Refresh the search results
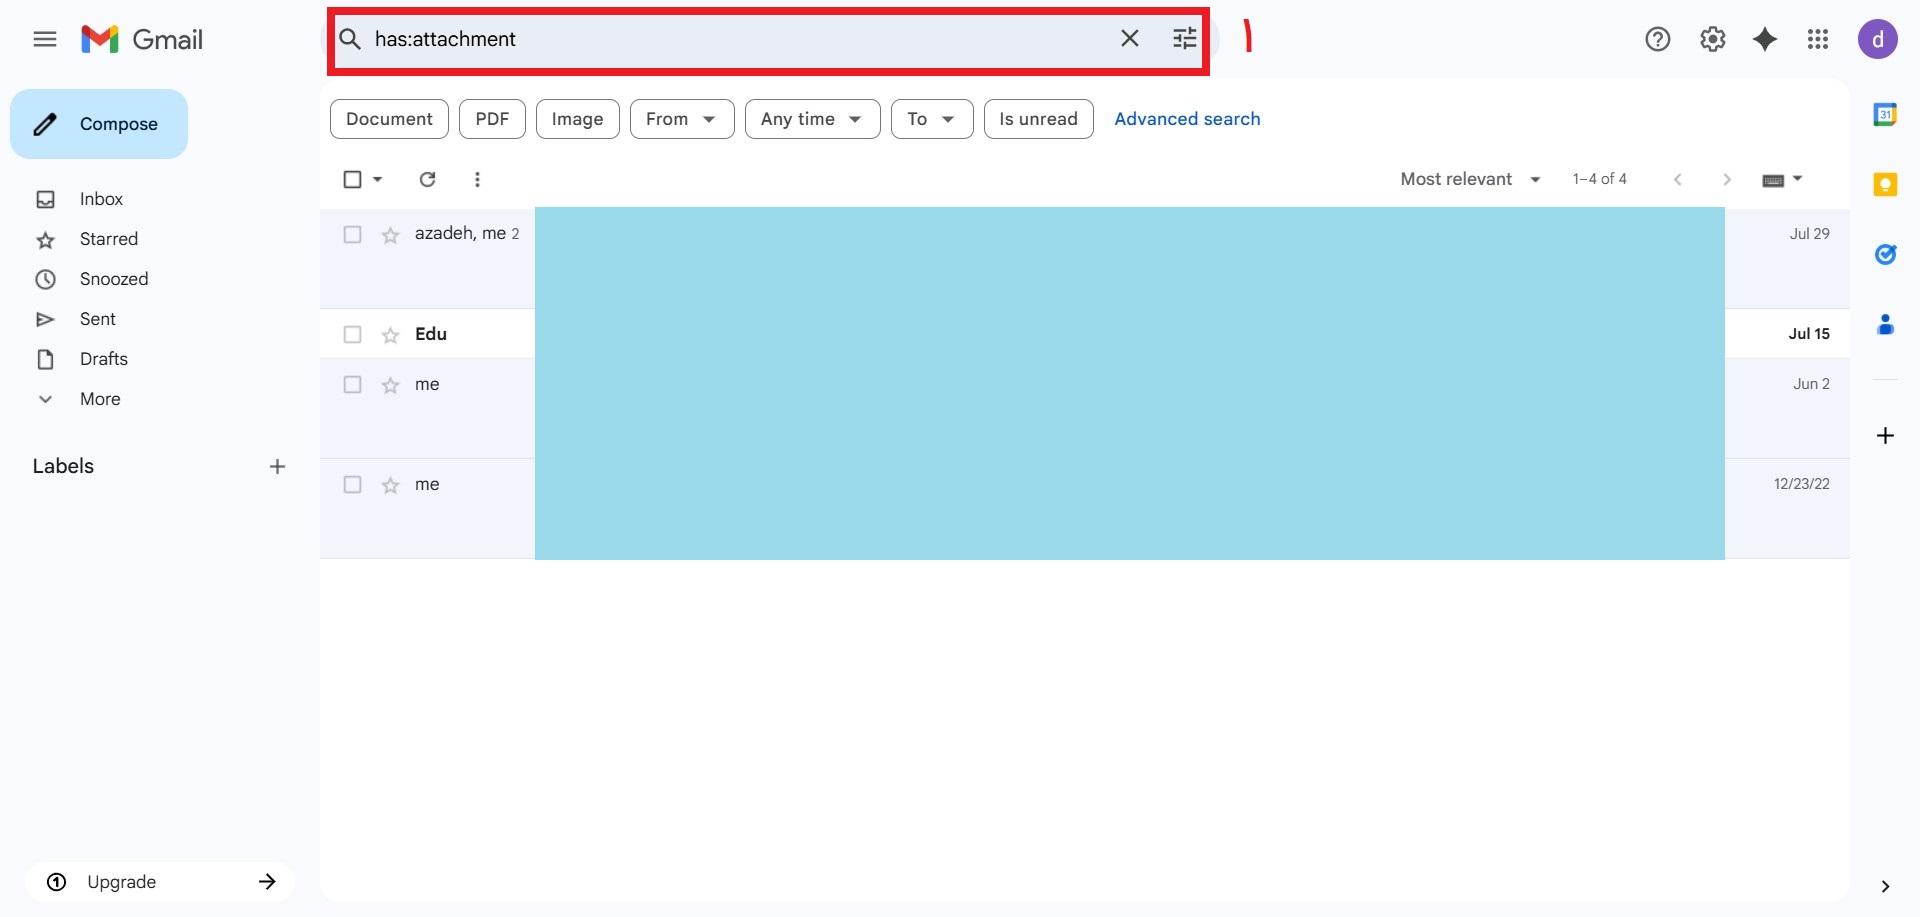This screenshot has width=1920, height=917. [427, 179]
